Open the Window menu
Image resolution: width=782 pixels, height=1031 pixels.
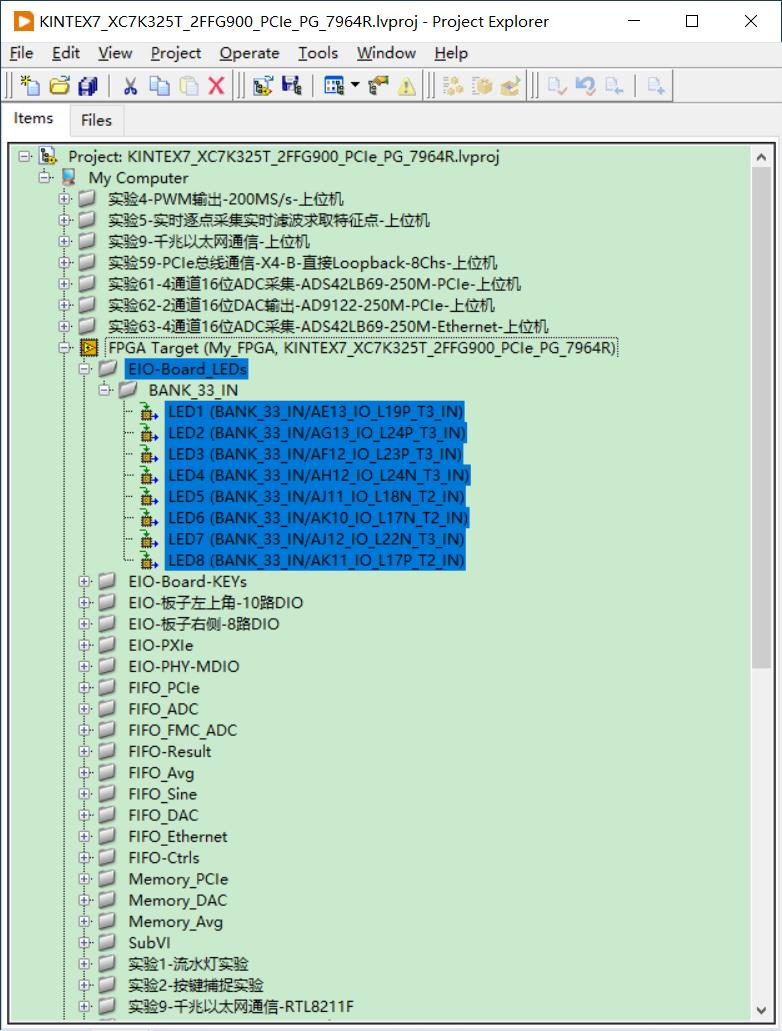386,53
